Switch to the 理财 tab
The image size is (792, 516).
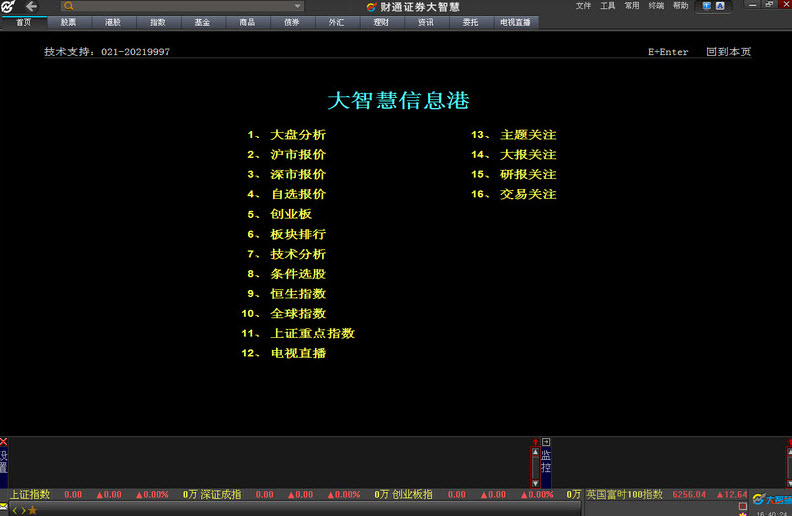(381, 22)
